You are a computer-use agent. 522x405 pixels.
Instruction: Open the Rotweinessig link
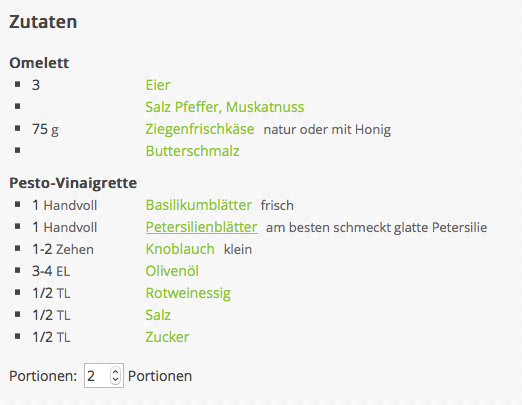188,293
